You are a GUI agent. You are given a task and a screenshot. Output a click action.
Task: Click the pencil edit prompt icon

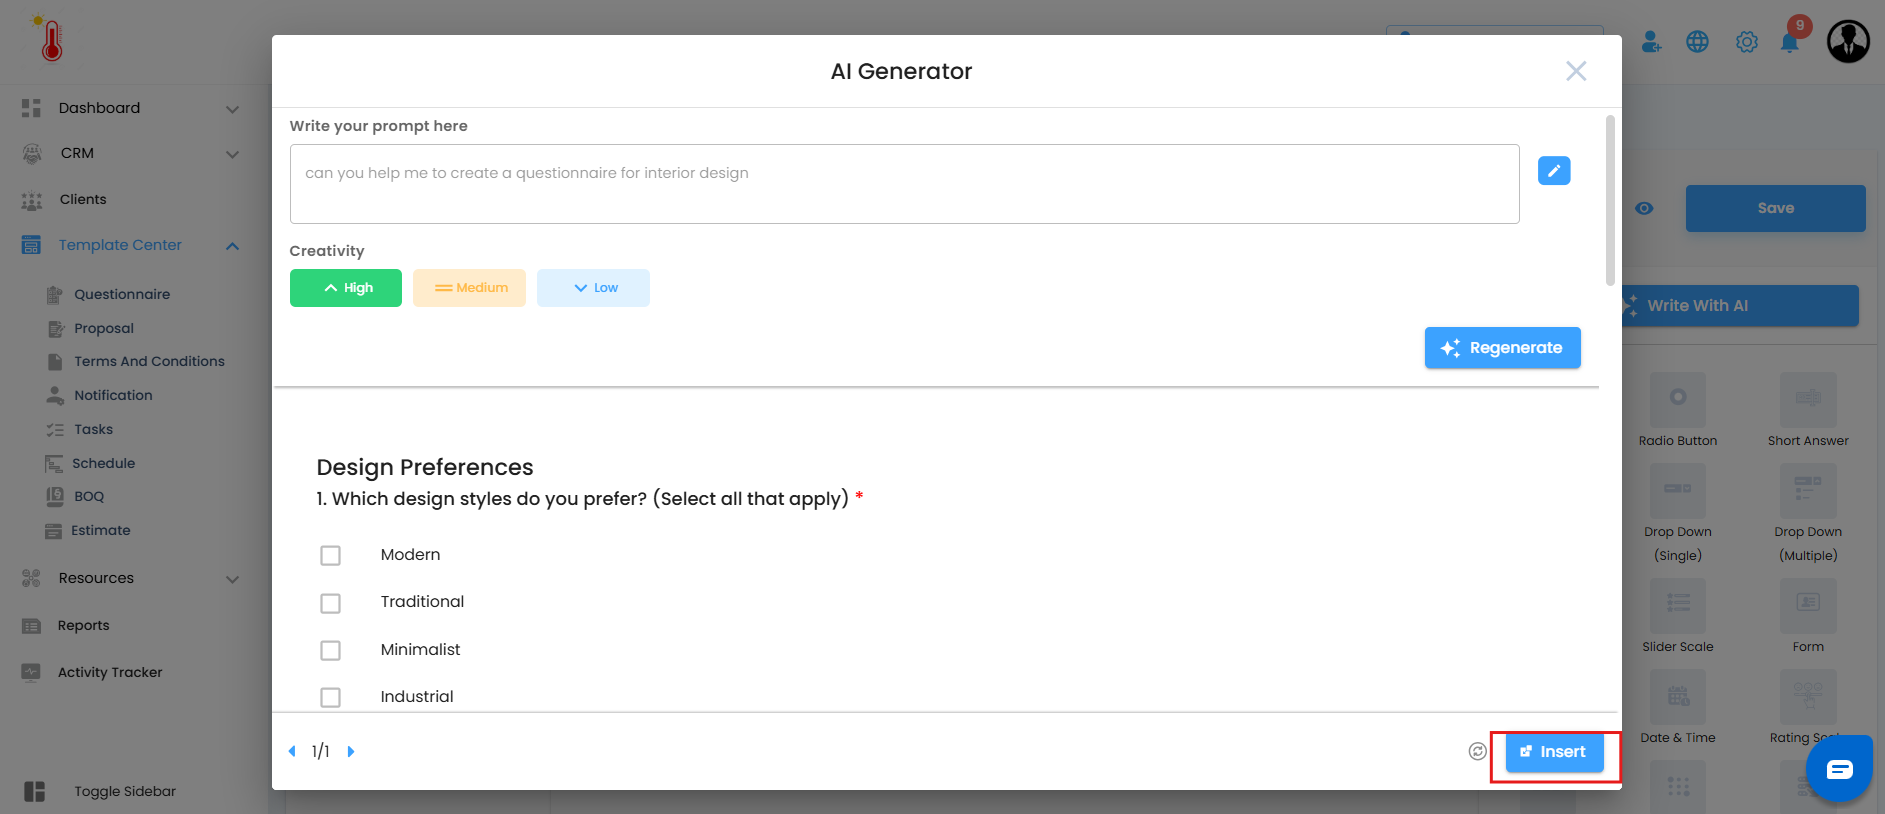click(1553, 171)
